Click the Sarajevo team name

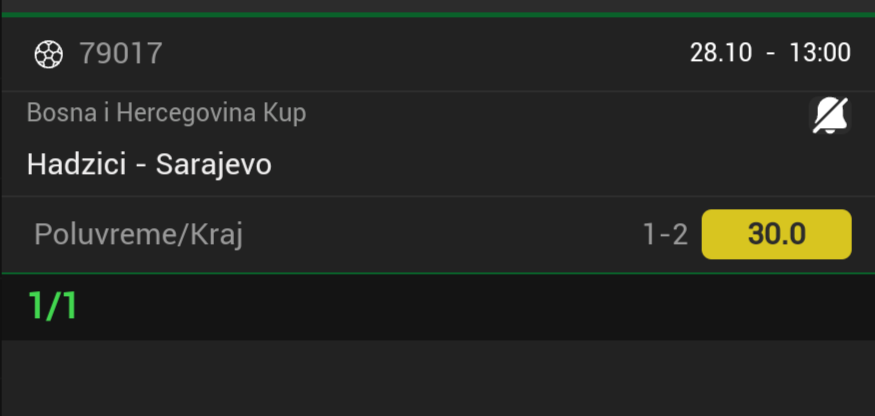point(213,164)
